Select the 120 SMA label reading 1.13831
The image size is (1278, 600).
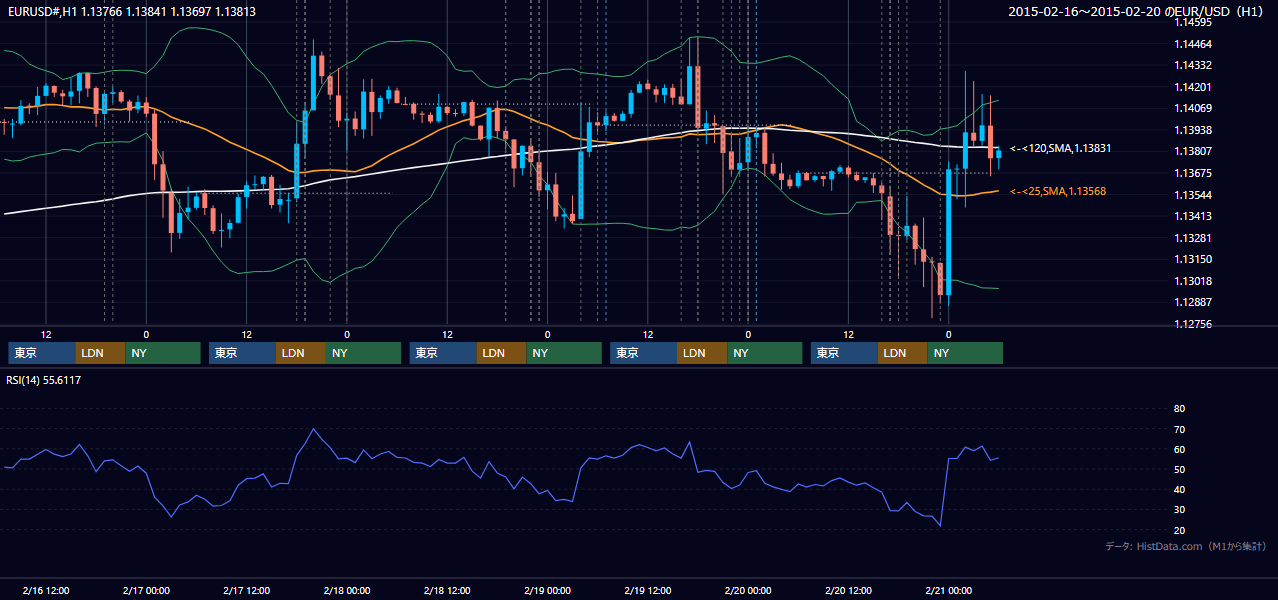(x=1061, y=148)
